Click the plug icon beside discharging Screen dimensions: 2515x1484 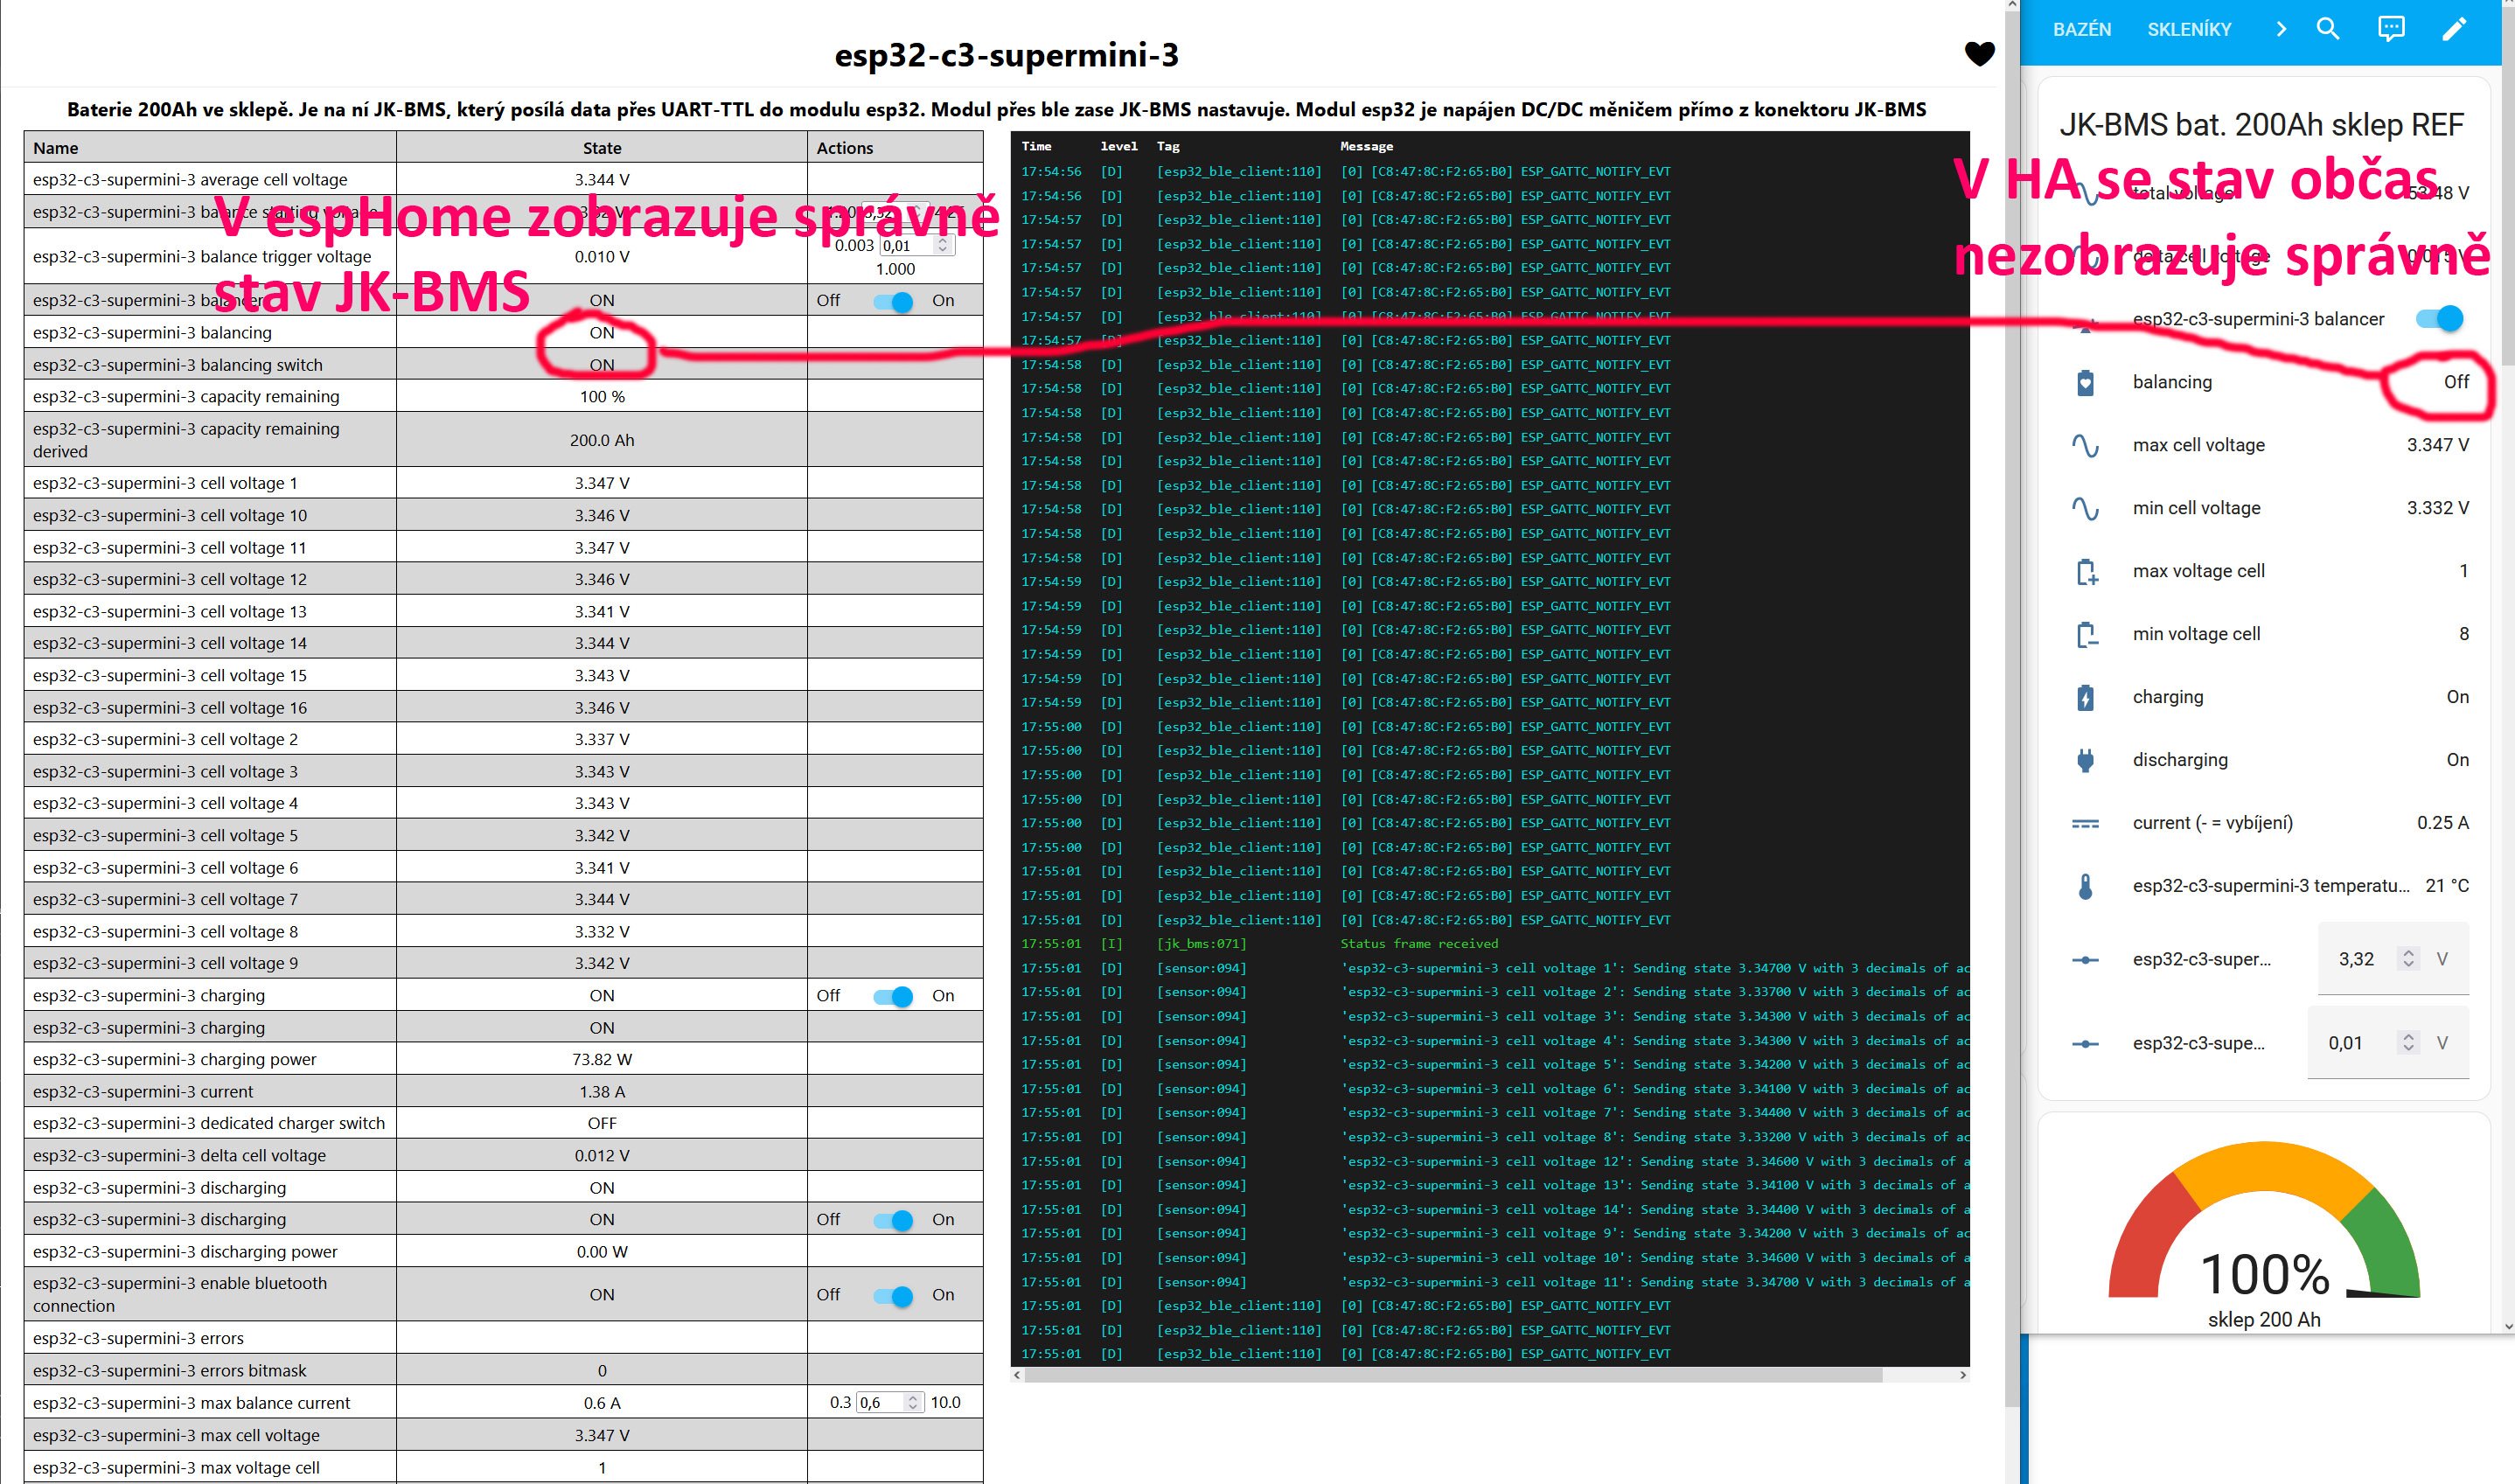pyautogui.click(x=2085, y=760)
